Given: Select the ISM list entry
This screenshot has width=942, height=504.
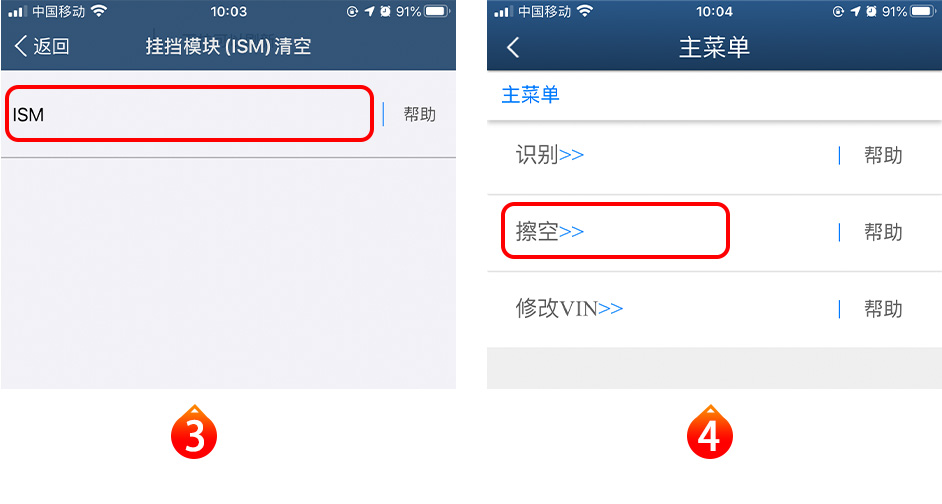Looking at the screenshot, I should coord(190,114).
